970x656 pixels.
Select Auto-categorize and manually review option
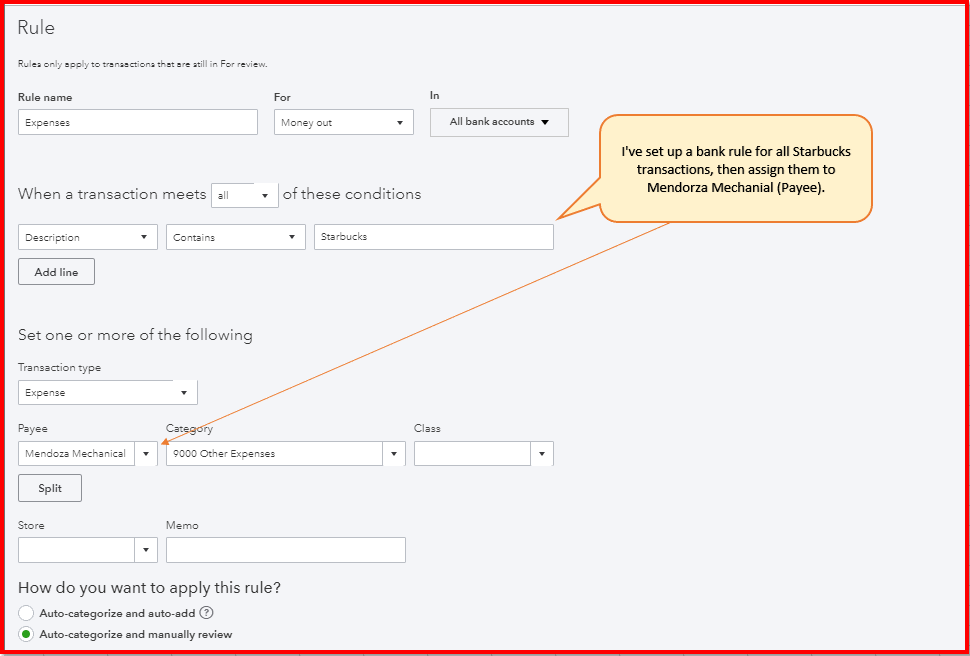click(27, 634)
